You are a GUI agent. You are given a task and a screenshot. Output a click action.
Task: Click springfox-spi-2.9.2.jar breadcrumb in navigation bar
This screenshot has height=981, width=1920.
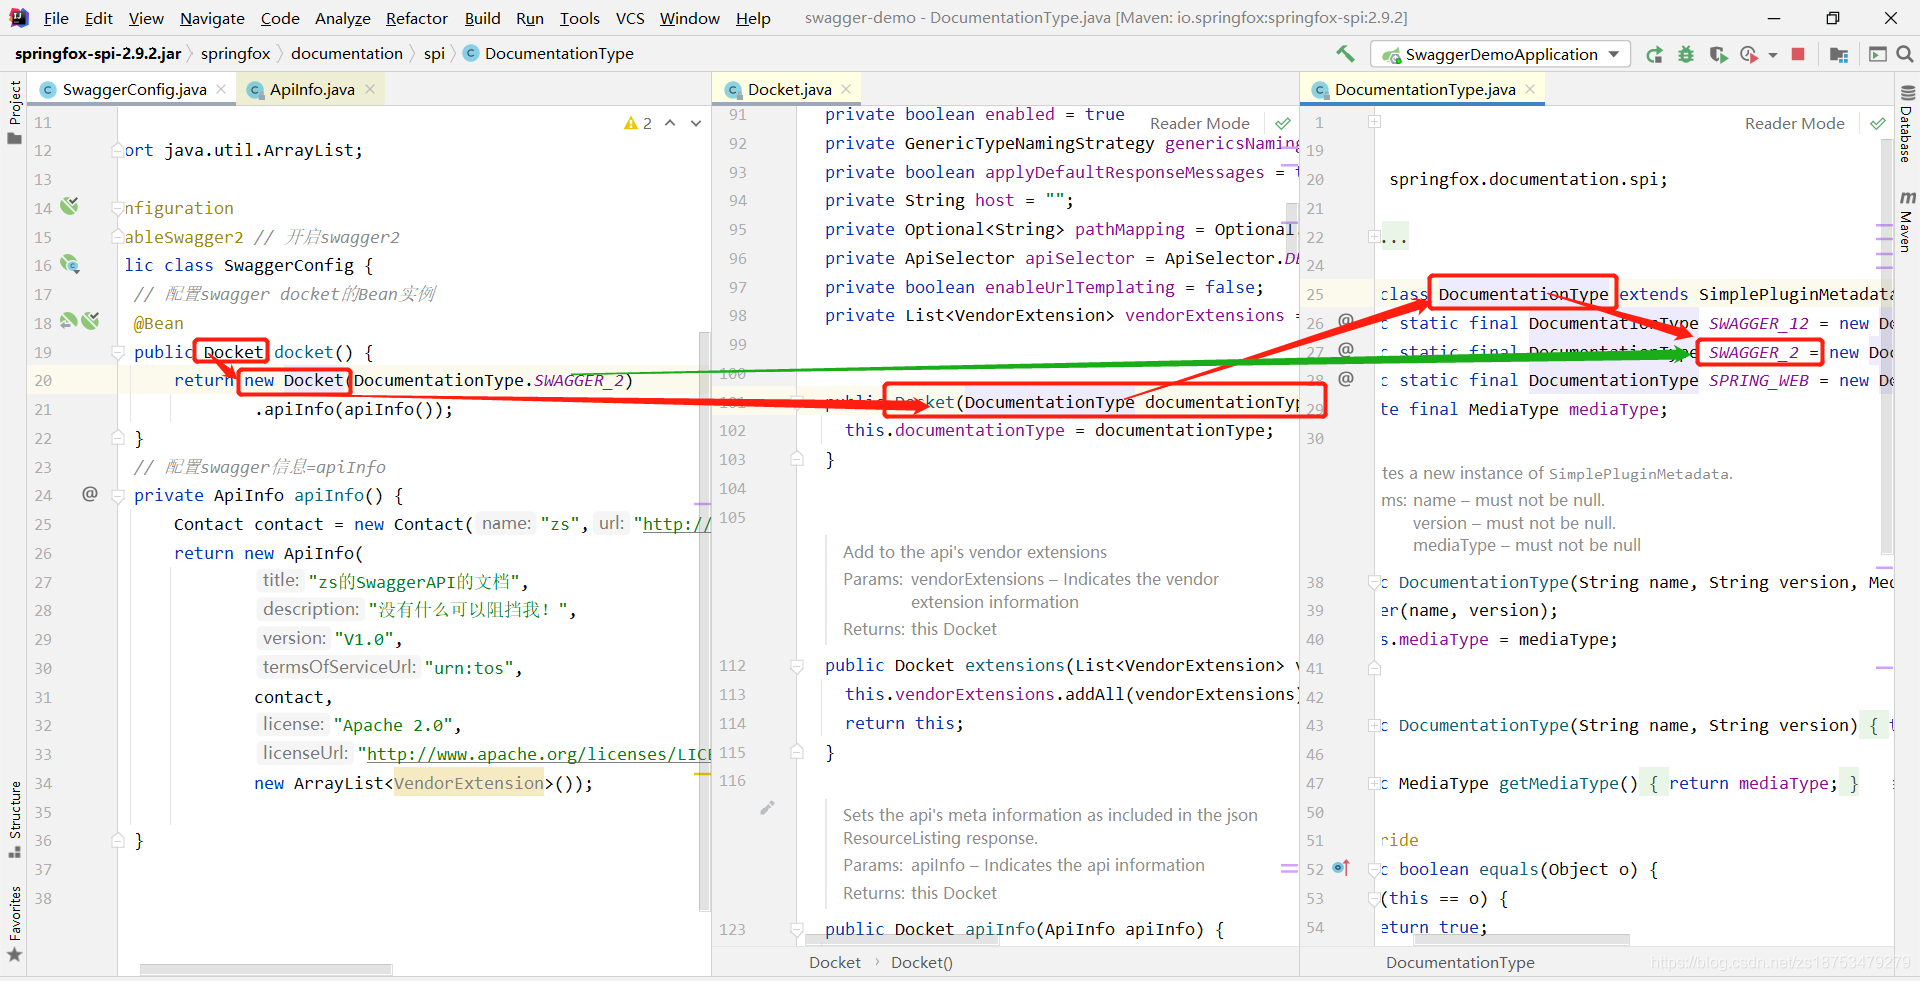pos(98,54)
